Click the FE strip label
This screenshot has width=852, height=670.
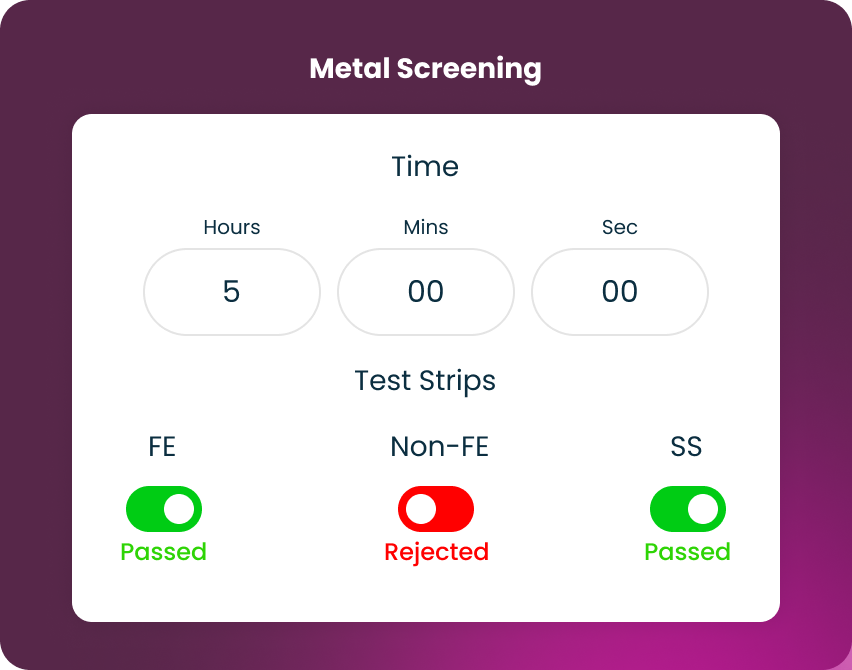point(162,446)
